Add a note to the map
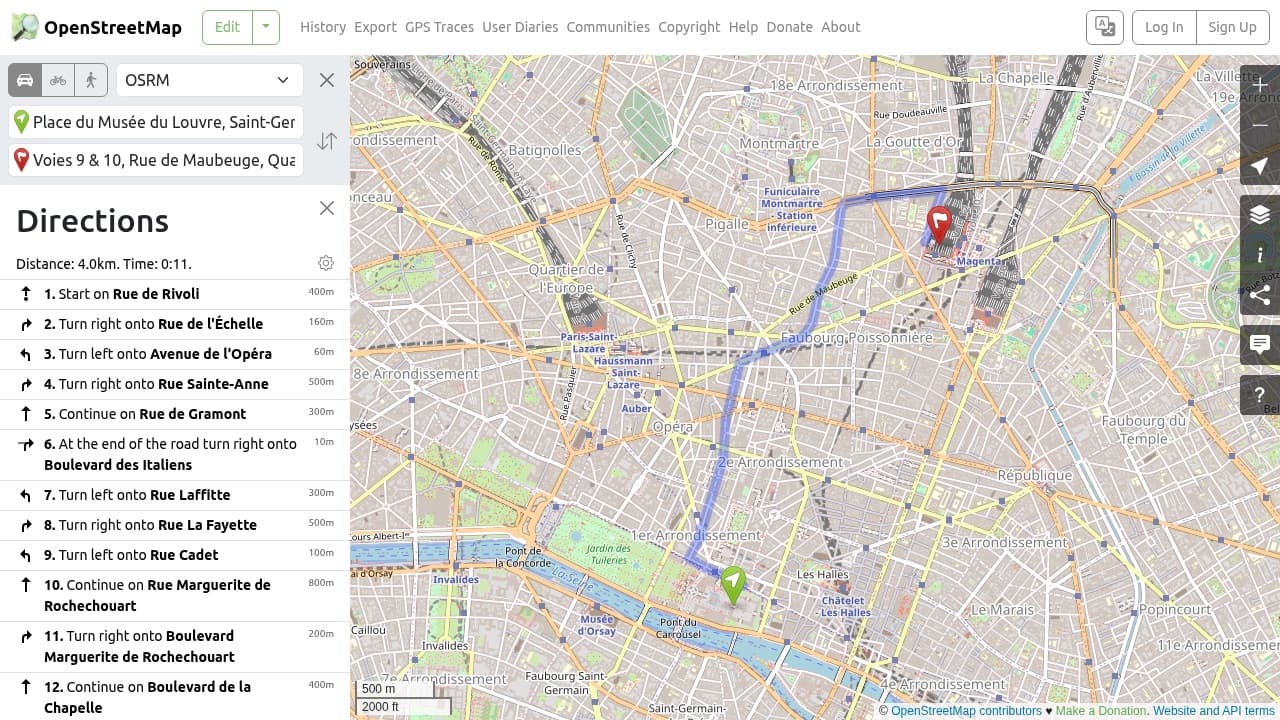Image resolution: width=1280 pixels, height=720 pixels. point(1260,345)
